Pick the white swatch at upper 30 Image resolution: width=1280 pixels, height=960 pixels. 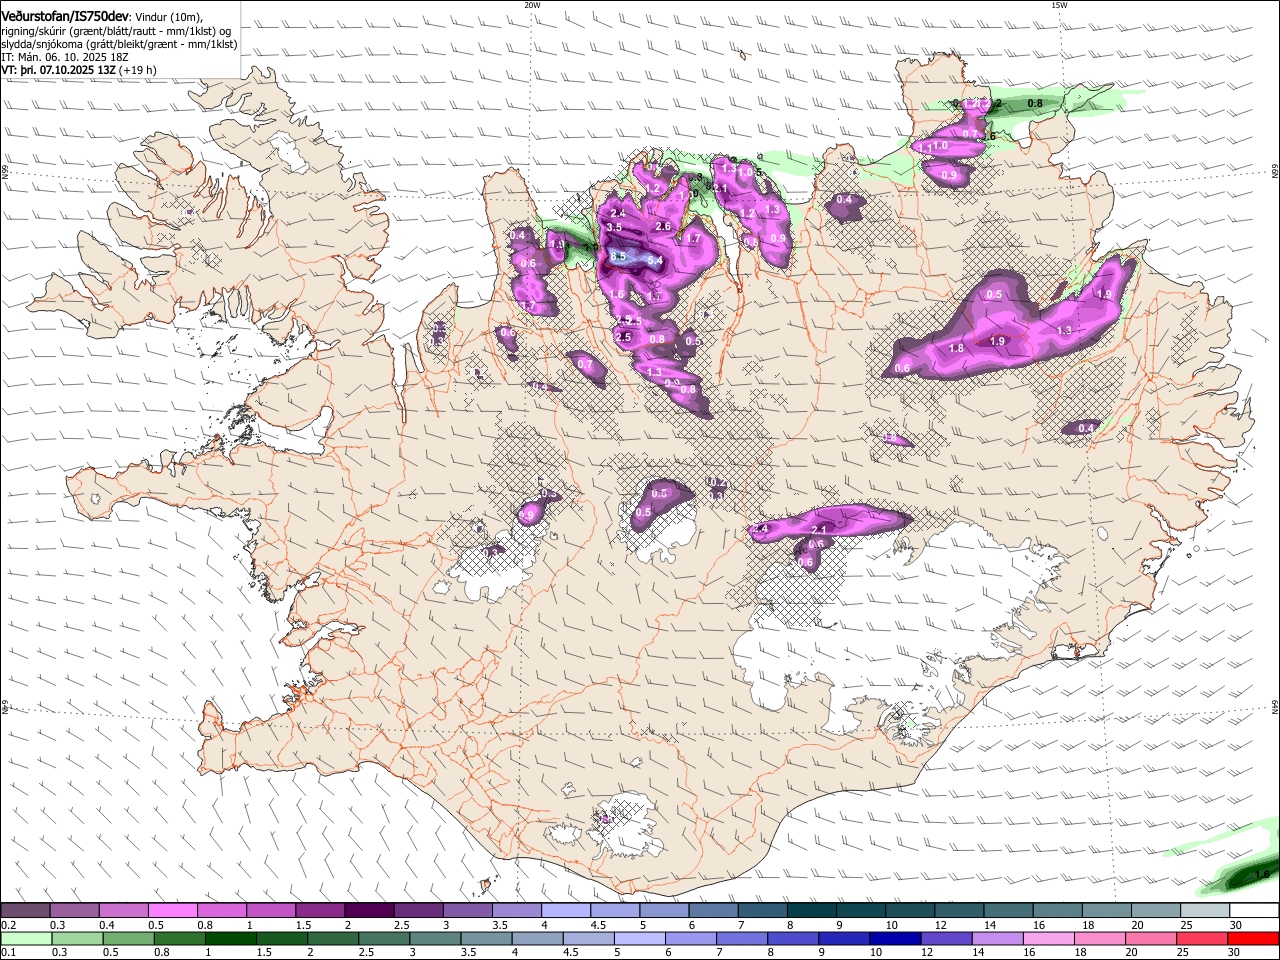[1254, 911]
